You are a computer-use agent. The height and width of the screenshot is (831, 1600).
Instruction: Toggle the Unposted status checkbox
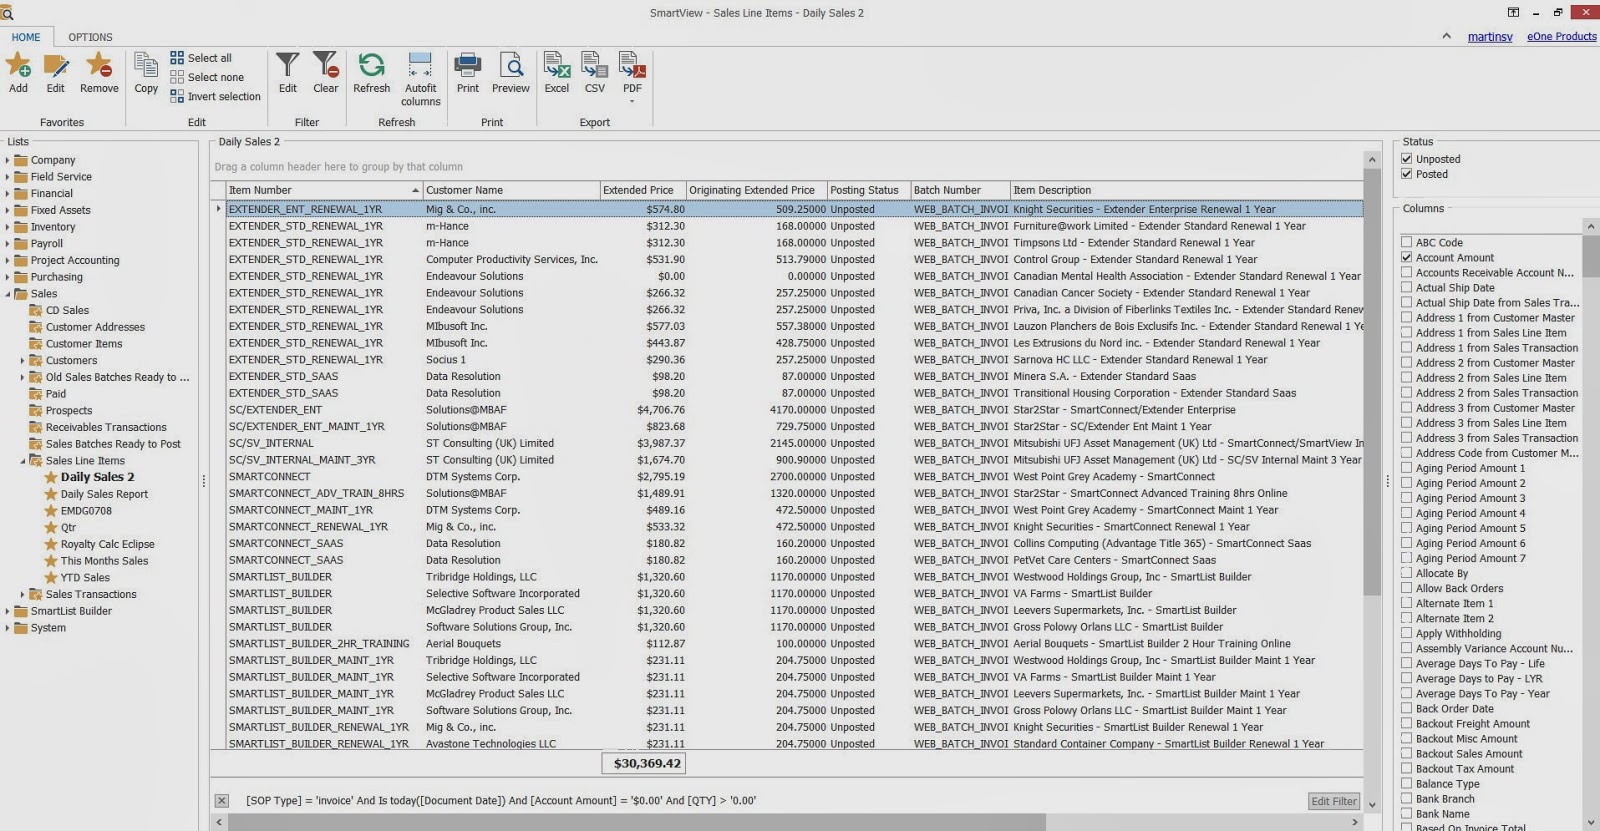coord(1407,159)
